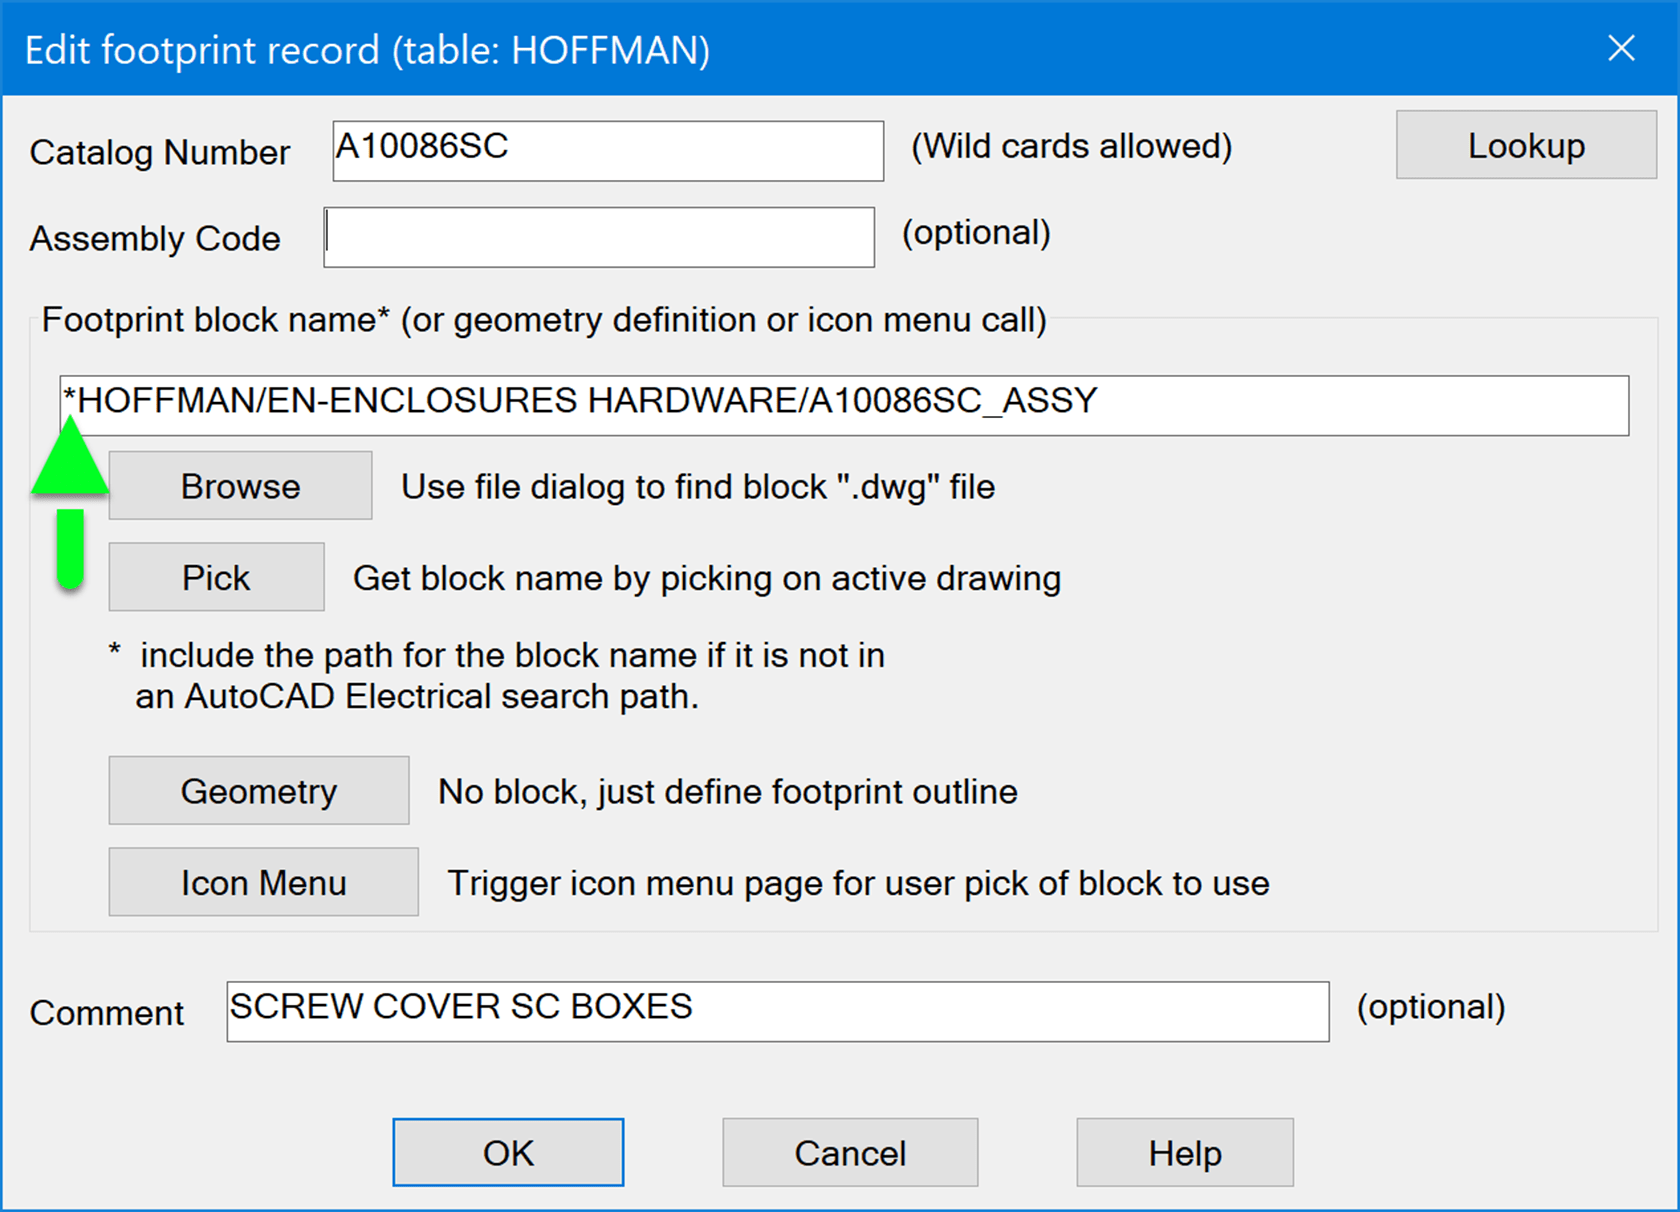1680x1212 pixels.
Task: Click 'Trigger icon menu page' description text
Action: pos(858,884)
